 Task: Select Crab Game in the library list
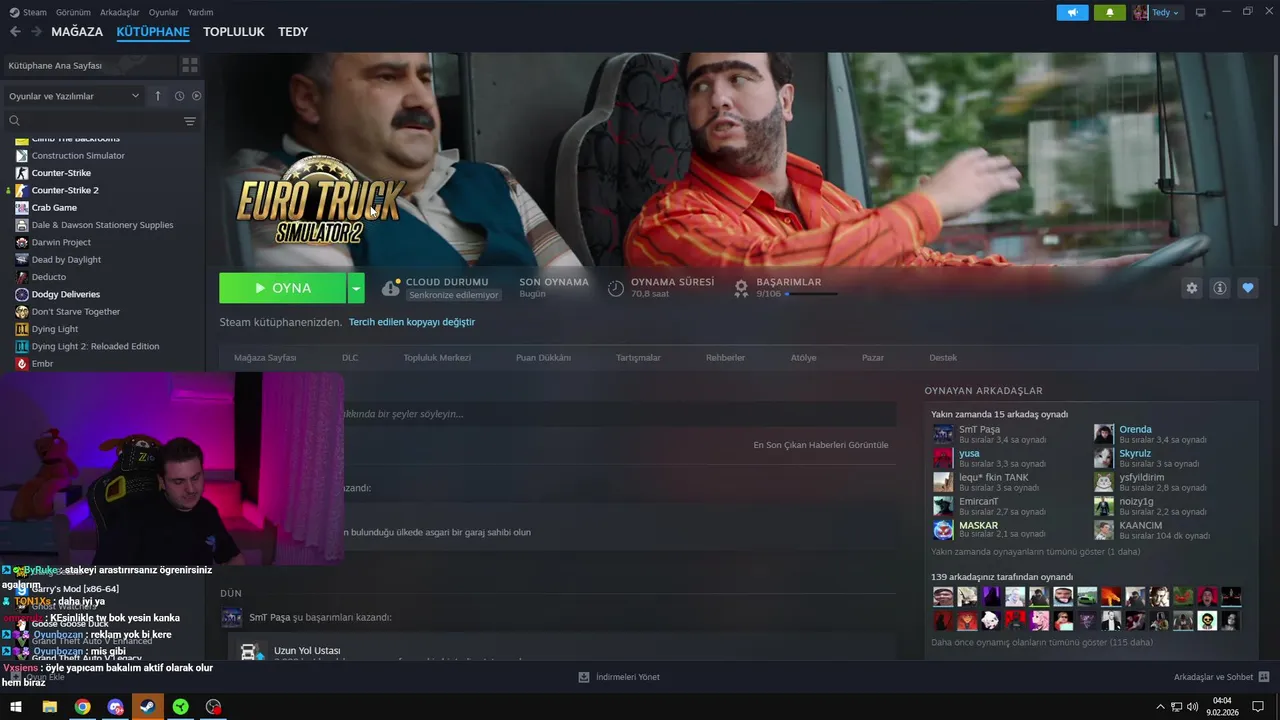pos(54,207)
